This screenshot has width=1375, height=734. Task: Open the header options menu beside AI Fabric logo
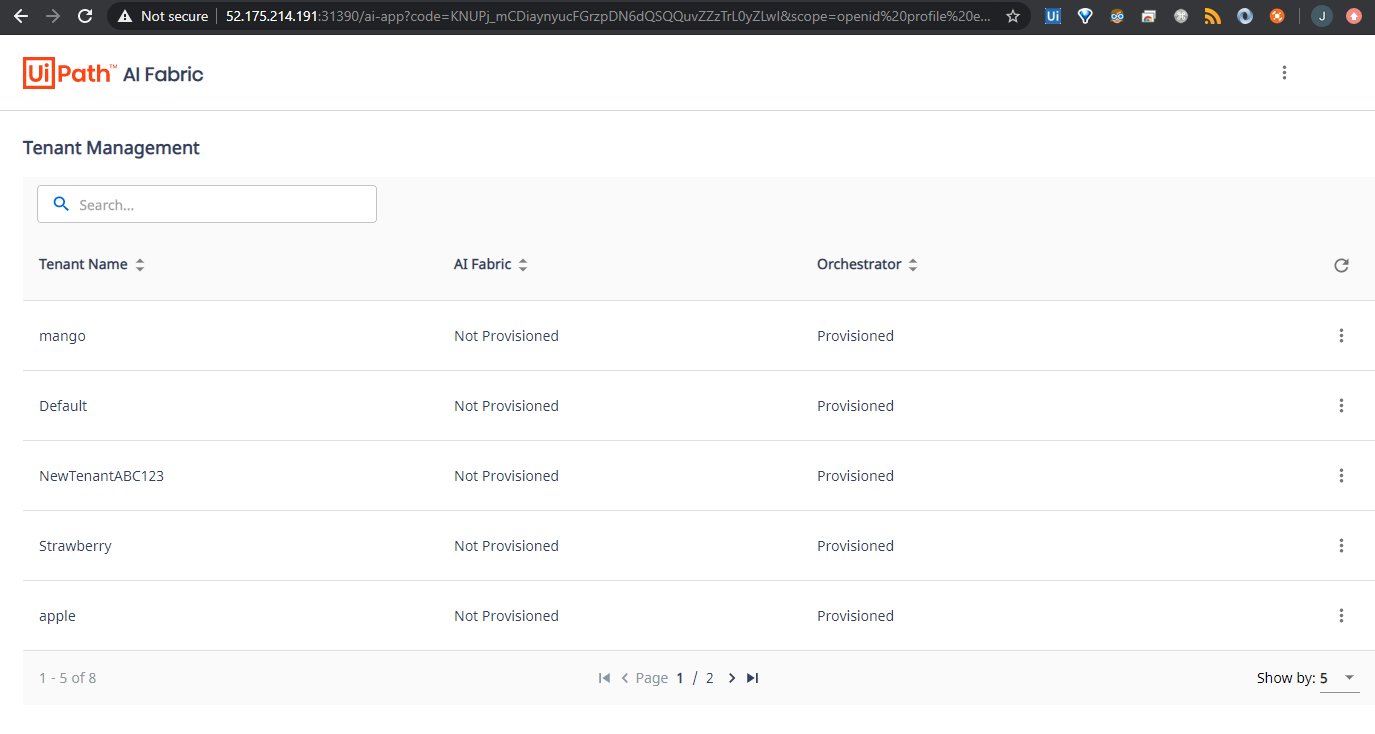pyautogui.click(x=1284, y=73)
